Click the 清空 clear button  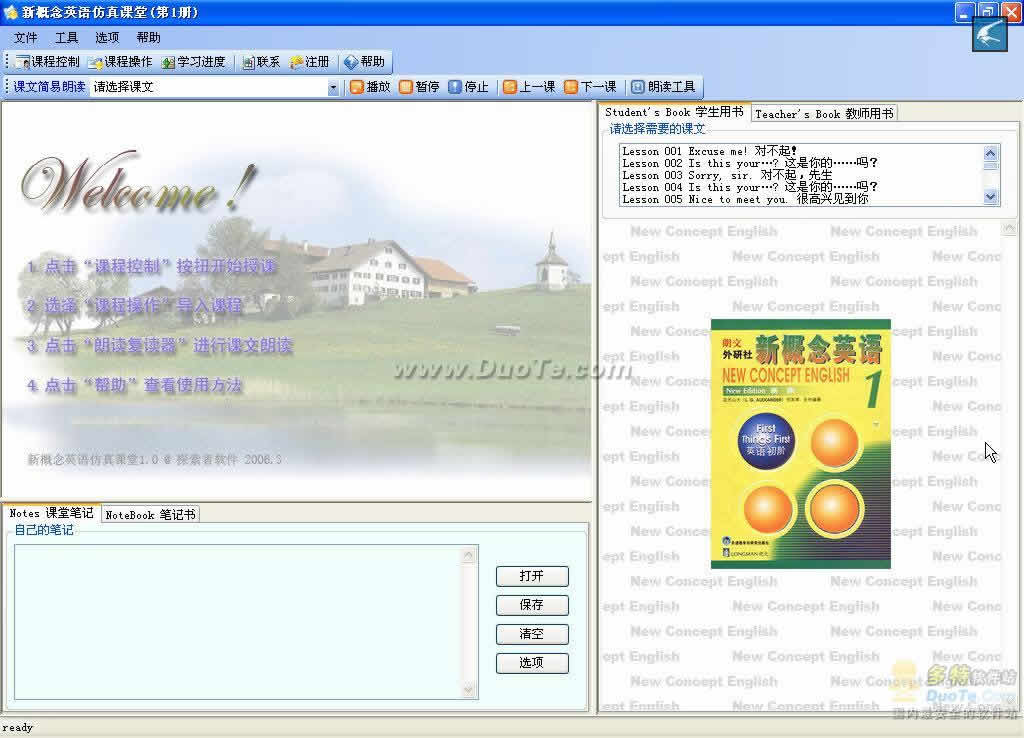[x=532, y=634]
